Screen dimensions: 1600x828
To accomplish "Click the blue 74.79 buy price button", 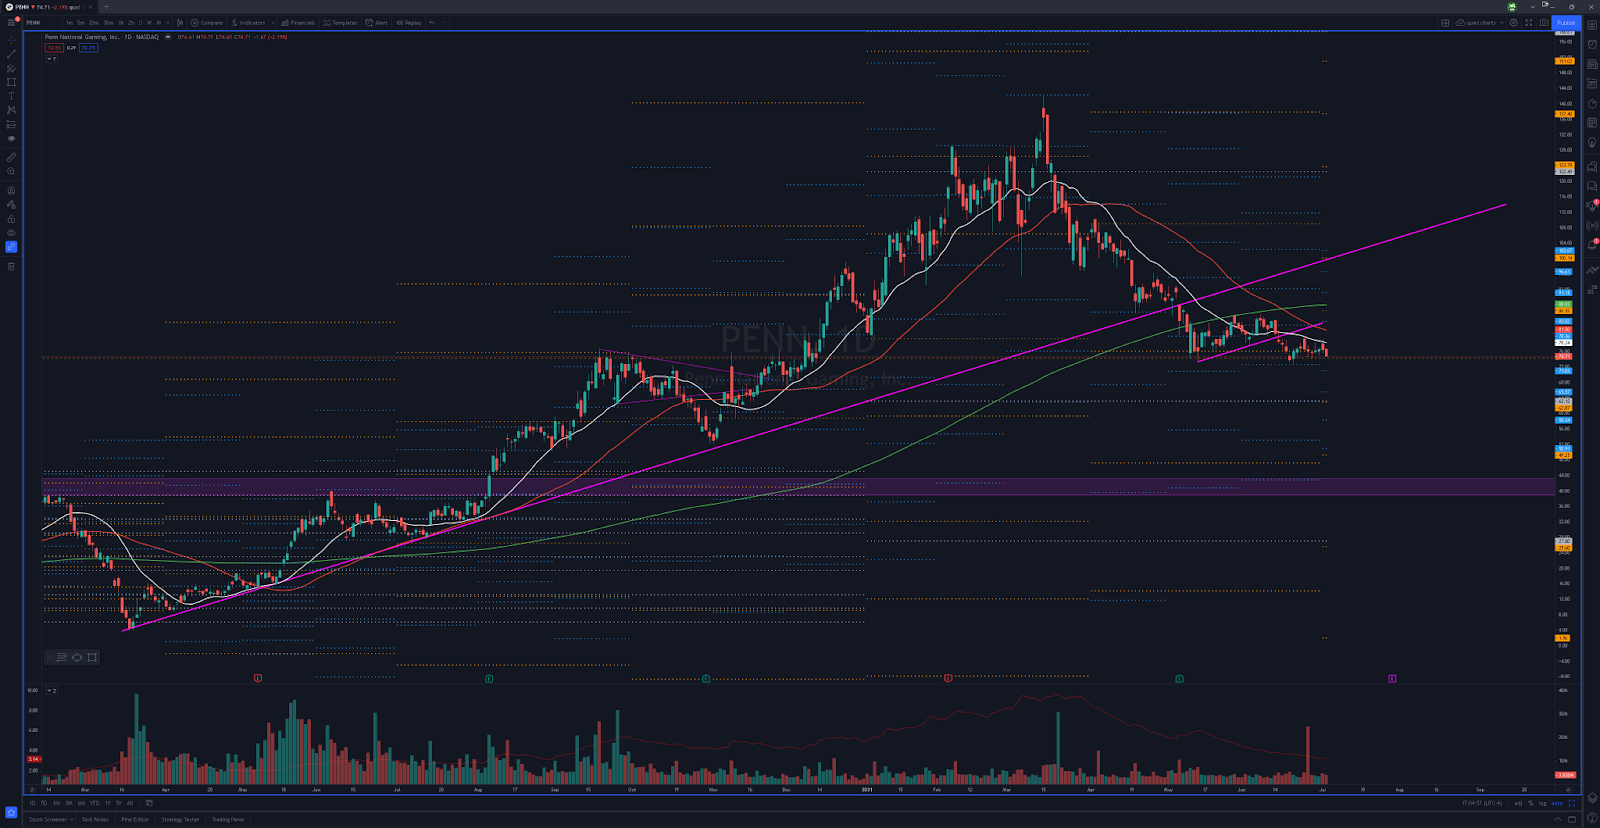I will coord(88,48).
